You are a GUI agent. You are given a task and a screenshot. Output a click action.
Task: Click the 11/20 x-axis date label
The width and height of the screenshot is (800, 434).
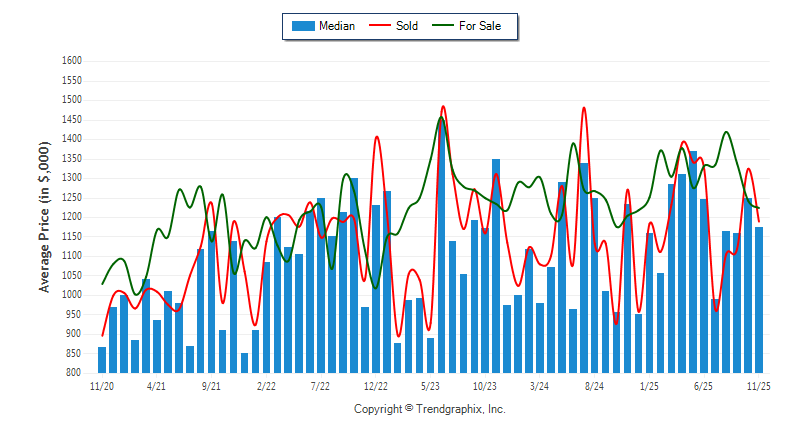tap(102, 385)
